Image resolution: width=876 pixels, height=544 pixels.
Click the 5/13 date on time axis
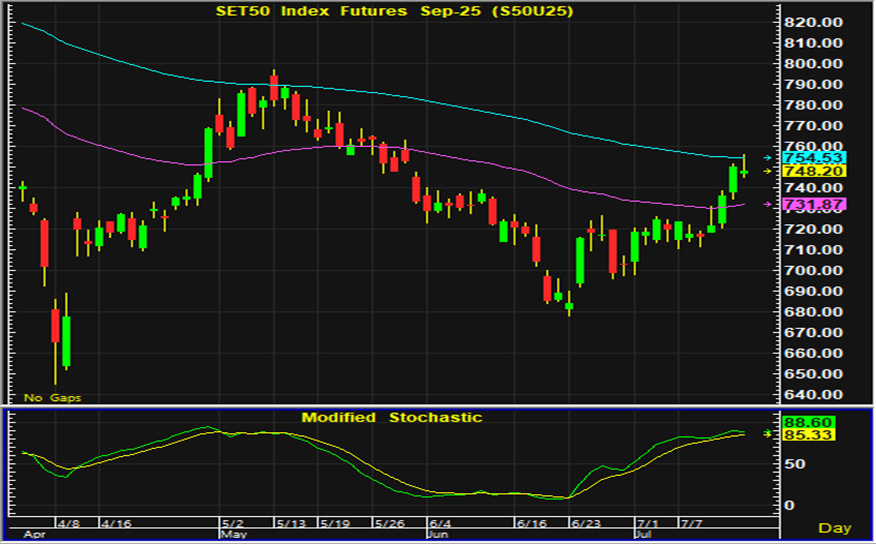point(291,523)
